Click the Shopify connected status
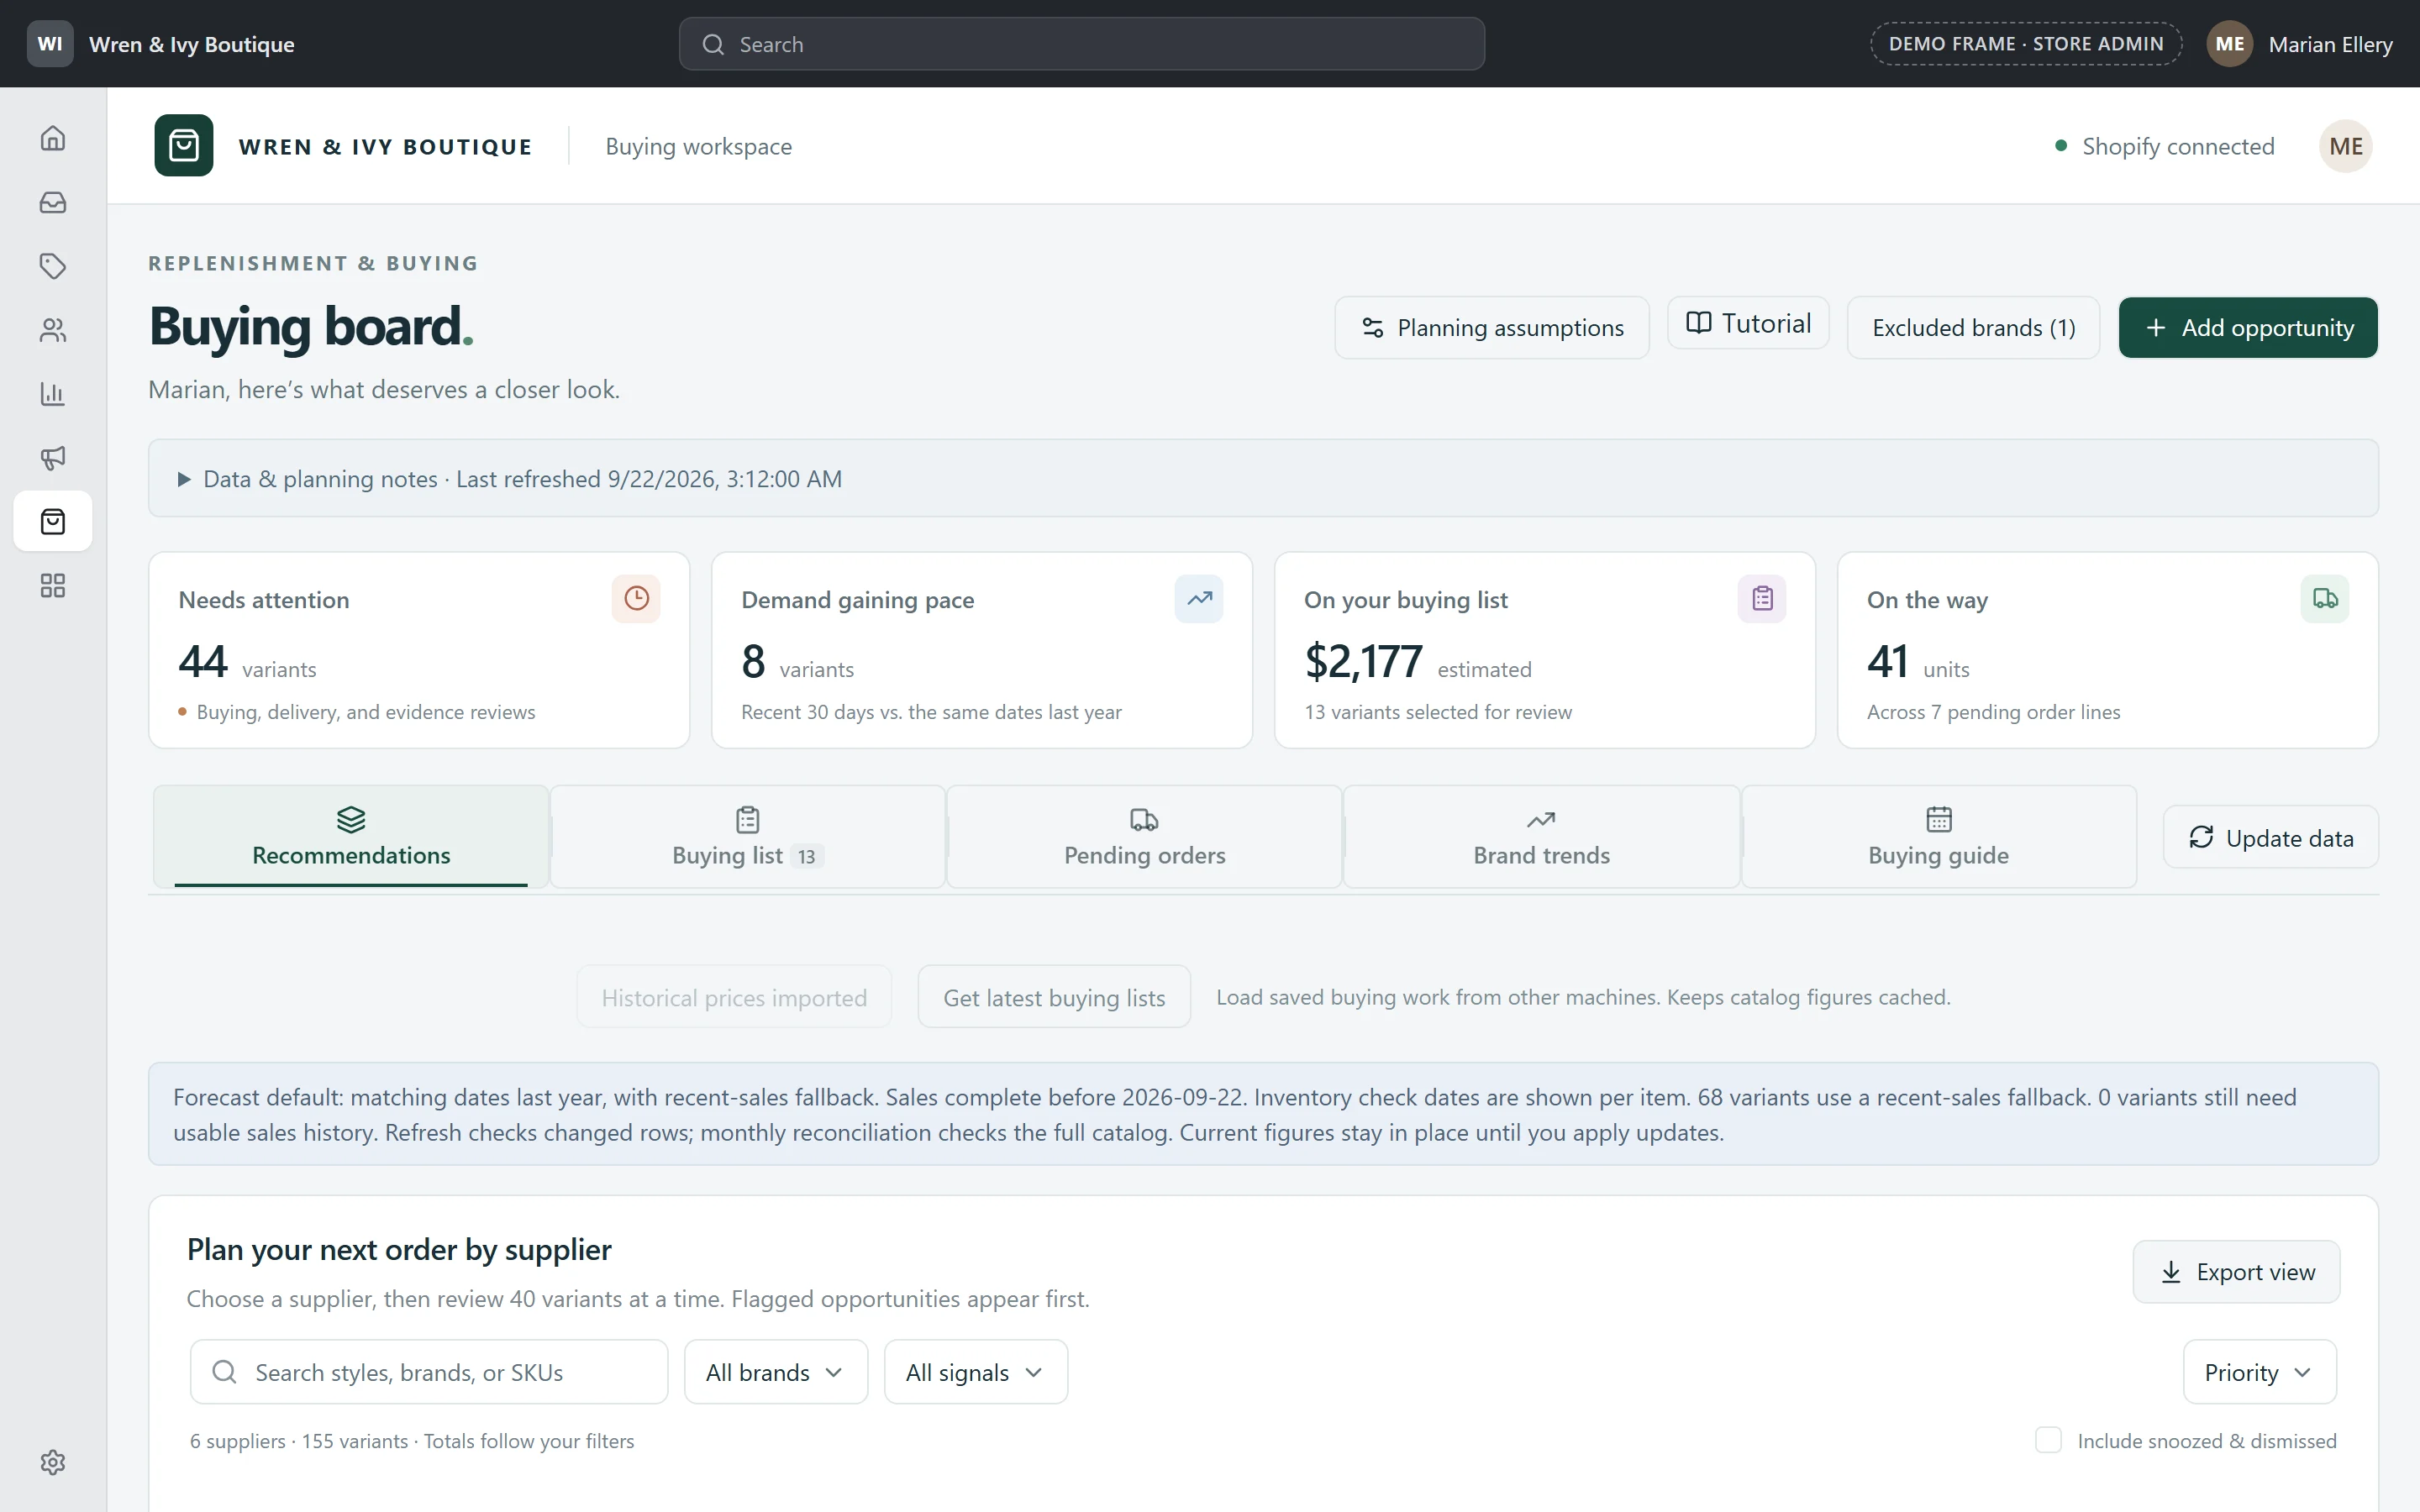2420x1512 pixels. point(2164,147)
